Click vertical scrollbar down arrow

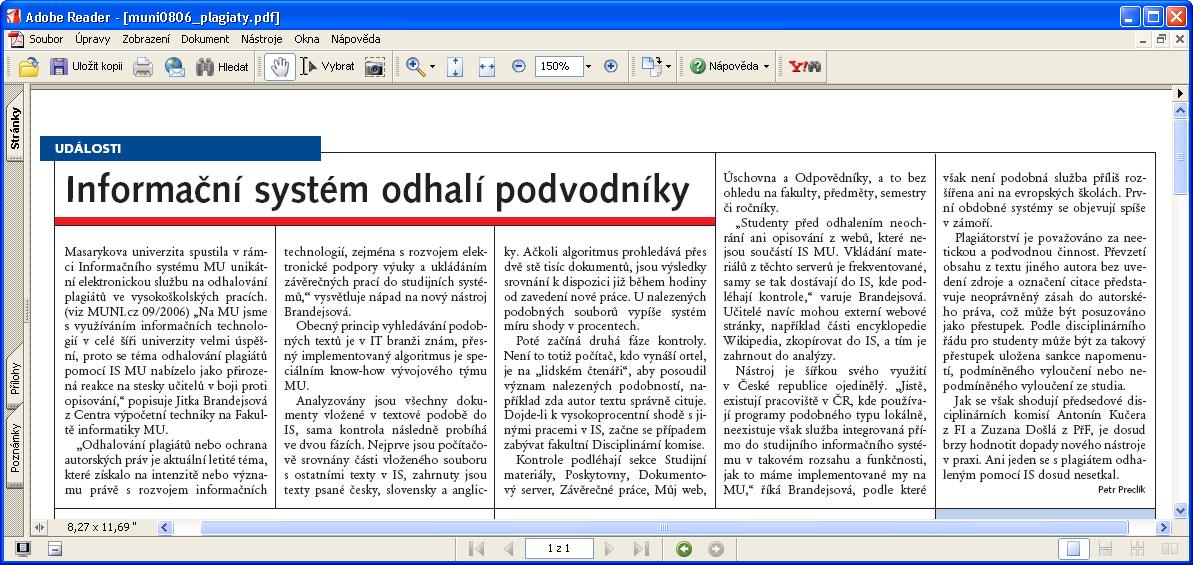(x=1181, y=509)
